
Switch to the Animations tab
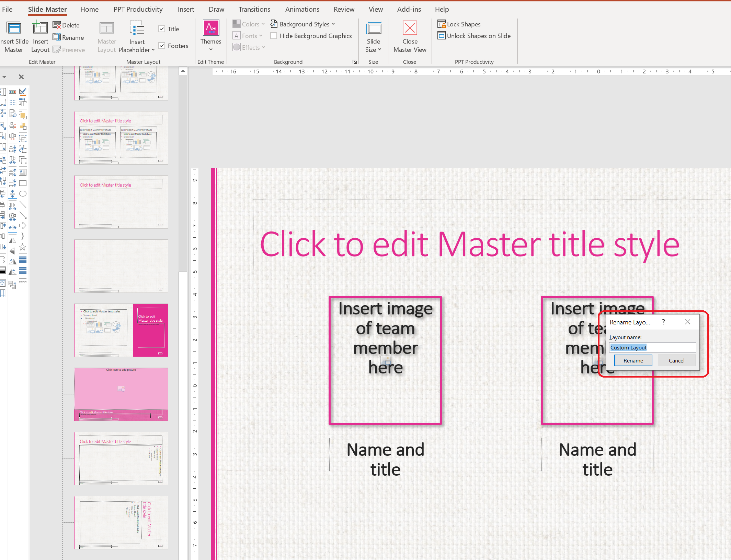[x=302, y=9]
